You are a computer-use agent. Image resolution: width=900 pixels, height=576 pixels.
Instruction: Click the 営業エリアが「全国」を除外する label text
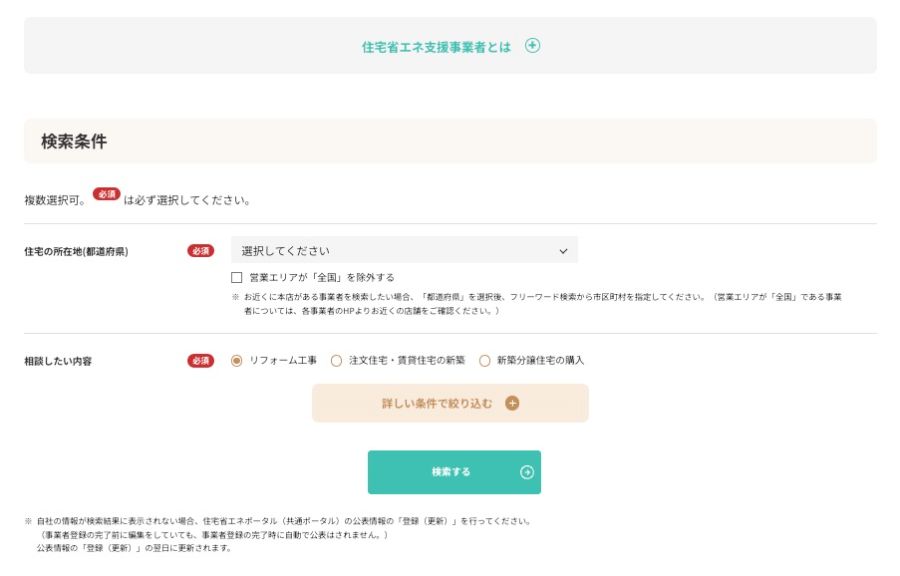(321, 278)
